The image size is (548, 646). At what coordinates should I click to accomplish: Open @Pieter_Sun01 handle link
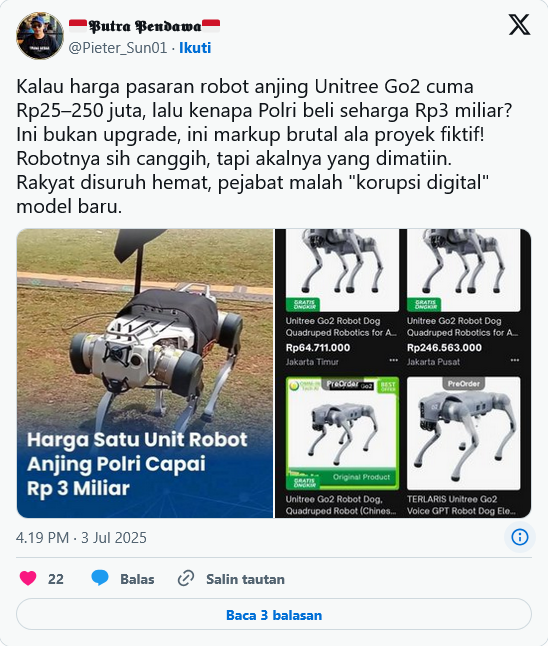click(118, 48)
